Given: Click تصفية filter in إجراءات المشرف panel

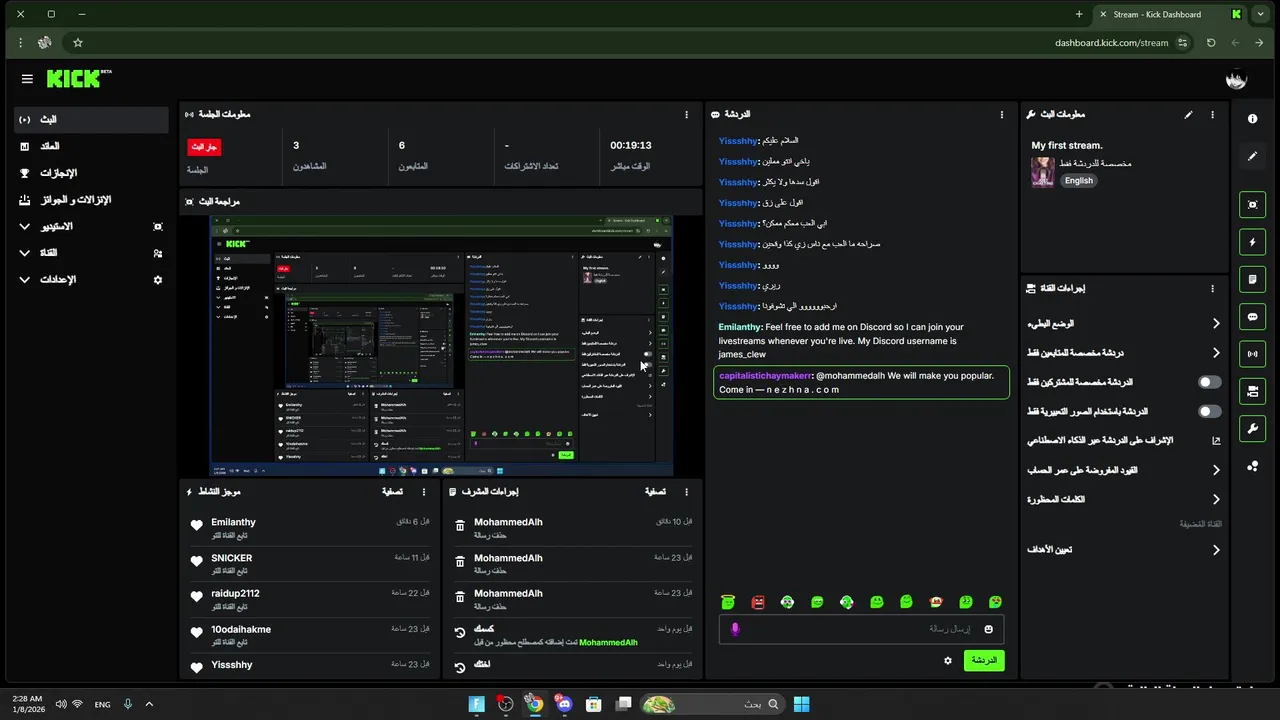Looking at the screenshot, I should (x=655, y=492).
